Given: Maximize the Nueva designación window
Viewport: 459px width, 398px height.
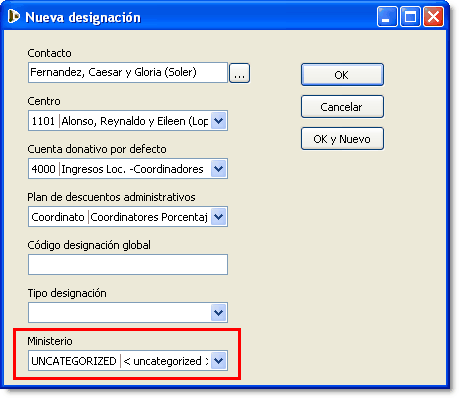Looking at the screenshot, I should 410,16.
